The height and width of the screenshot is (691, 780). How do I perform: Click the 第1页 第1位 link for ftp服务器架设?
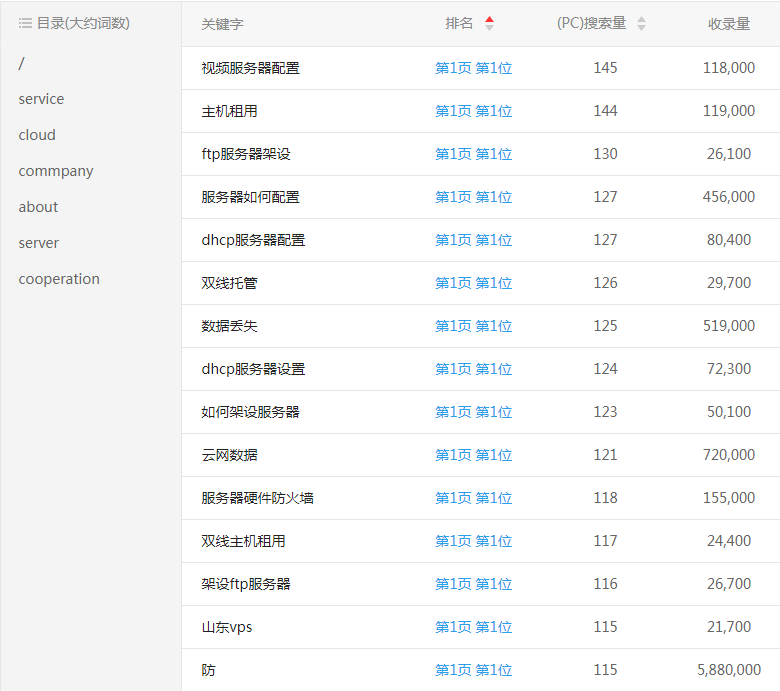click(473, 154)
